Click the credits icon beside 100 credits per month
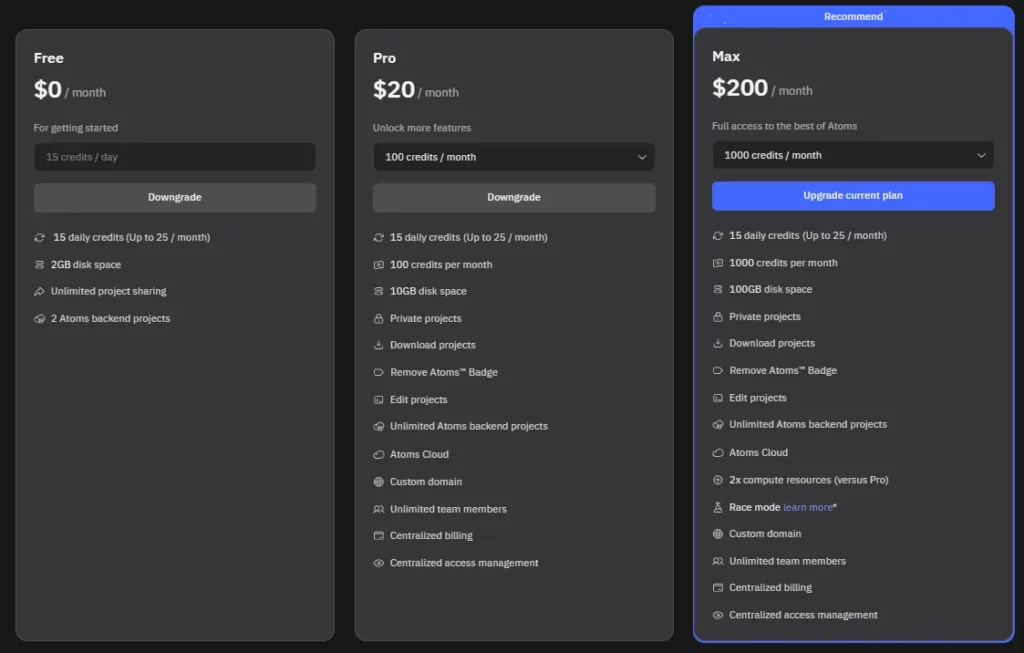 click(x=378, y=264)
